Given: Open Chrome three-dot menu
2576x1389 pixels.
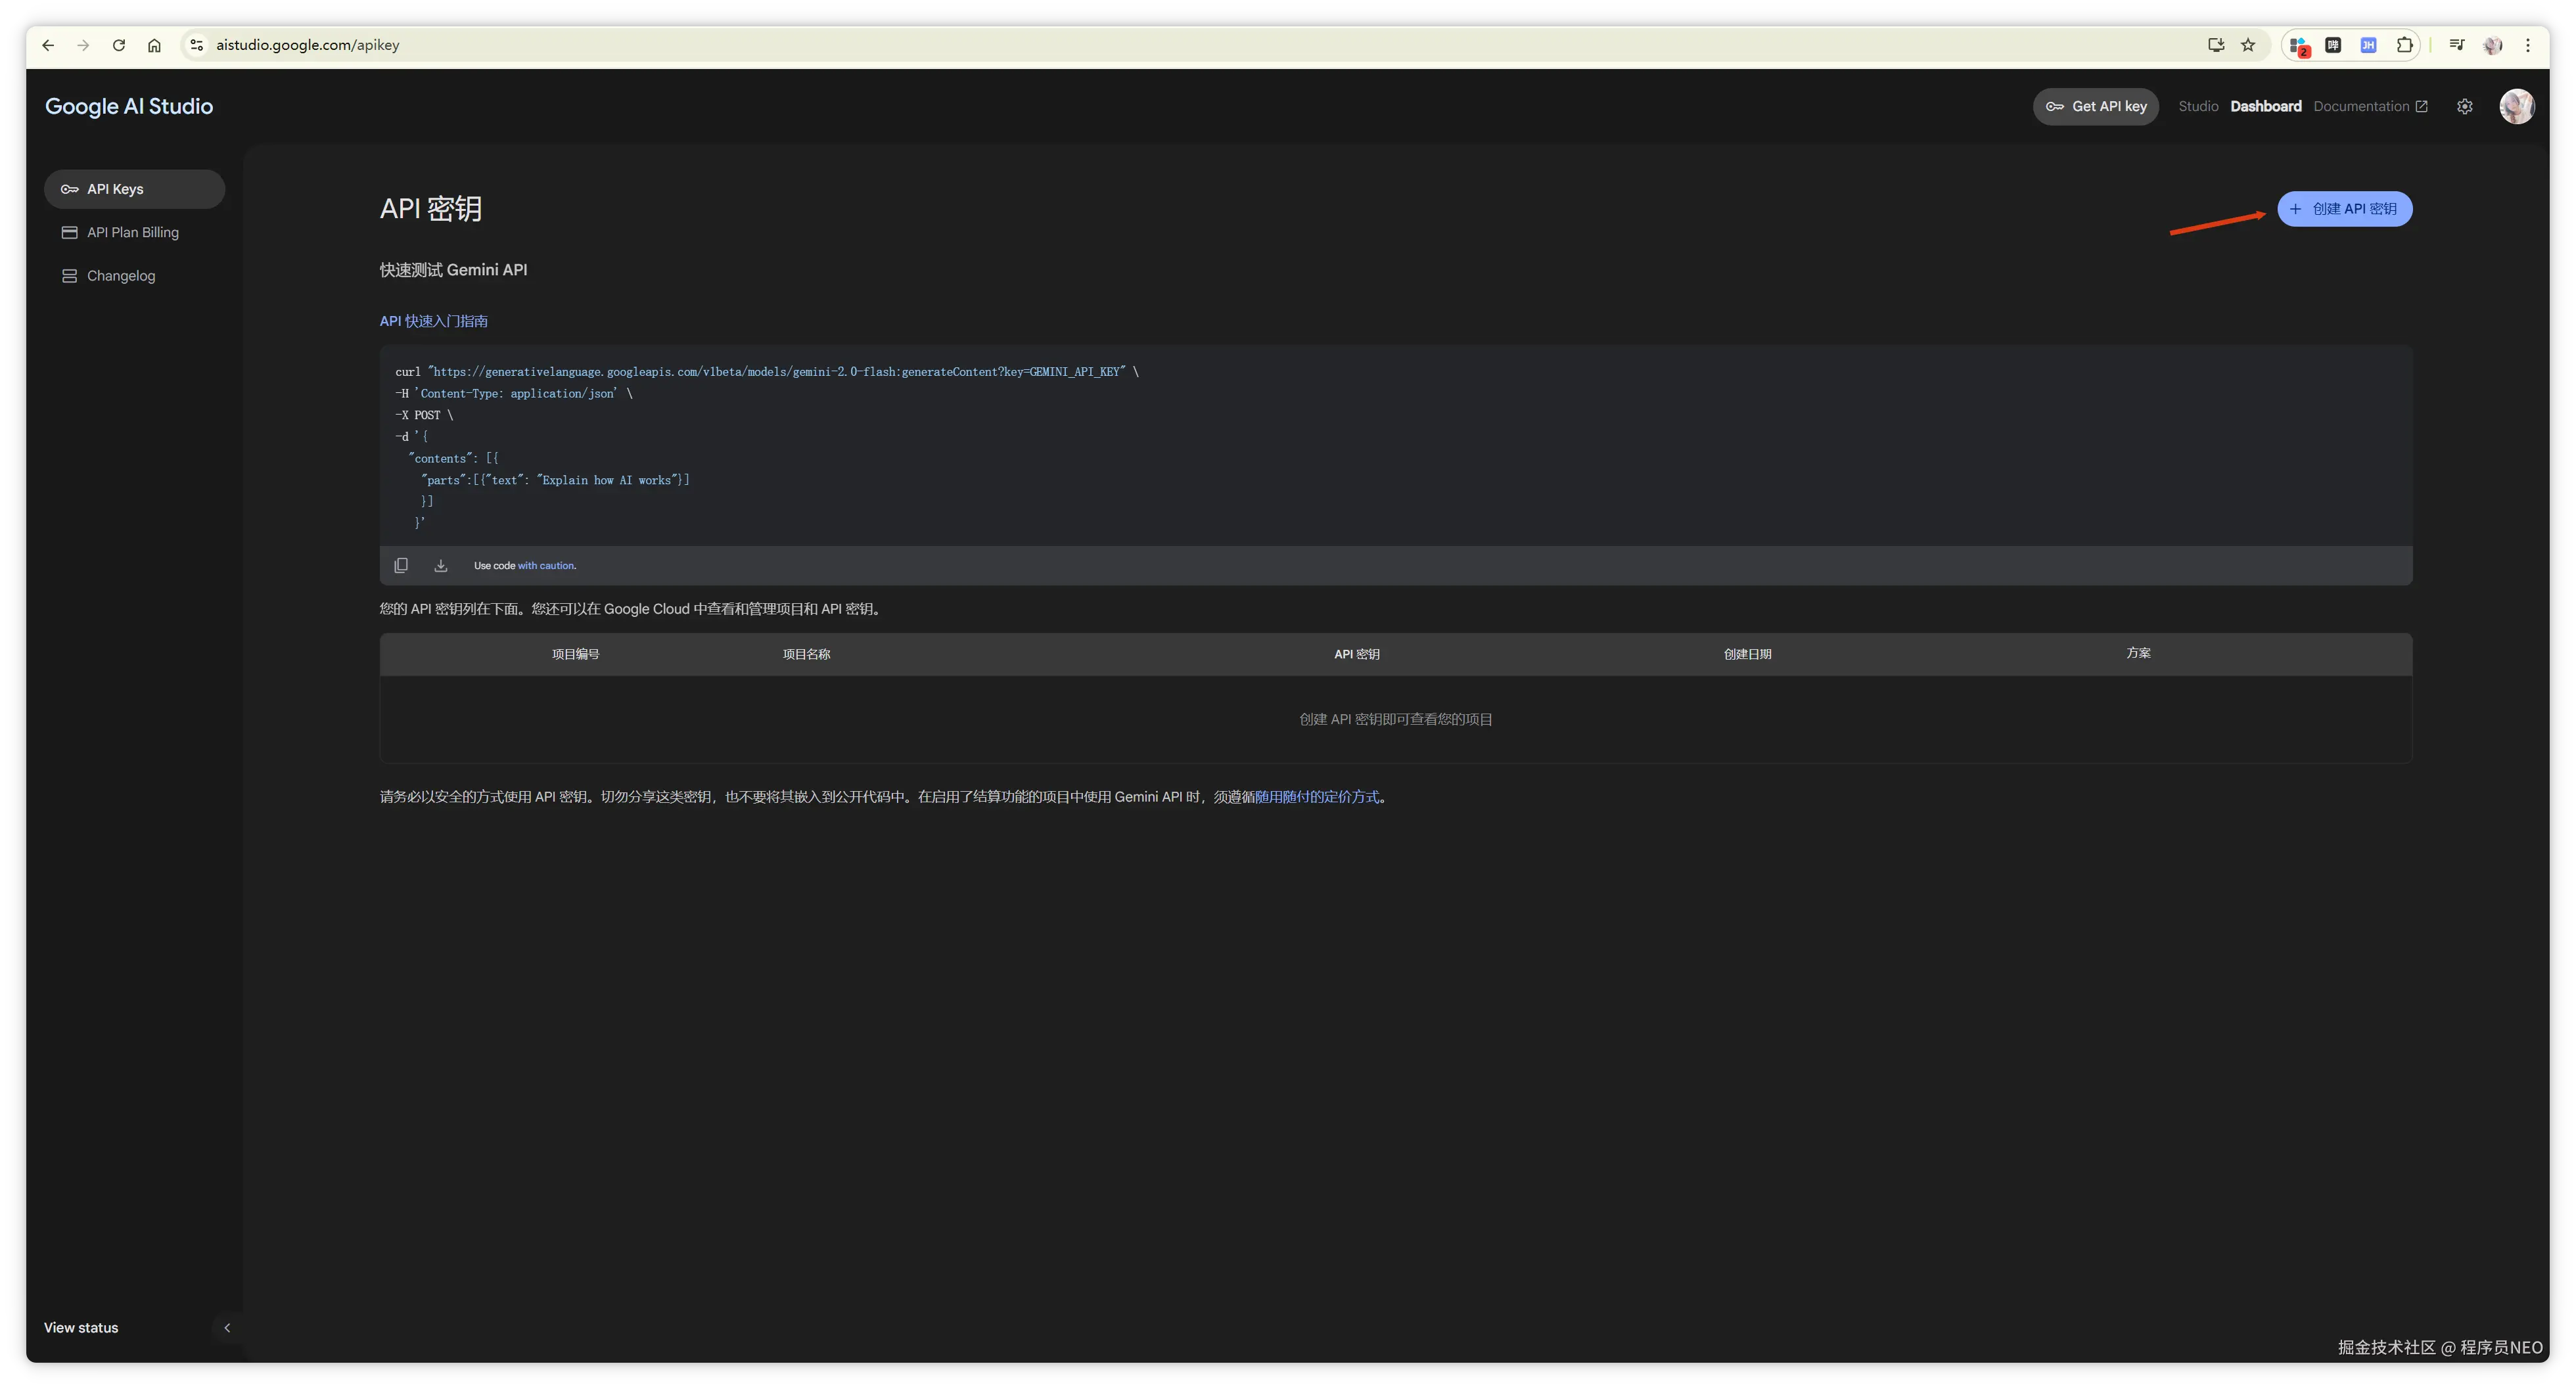Looking at the screenshot, I should click(2528, 45).
